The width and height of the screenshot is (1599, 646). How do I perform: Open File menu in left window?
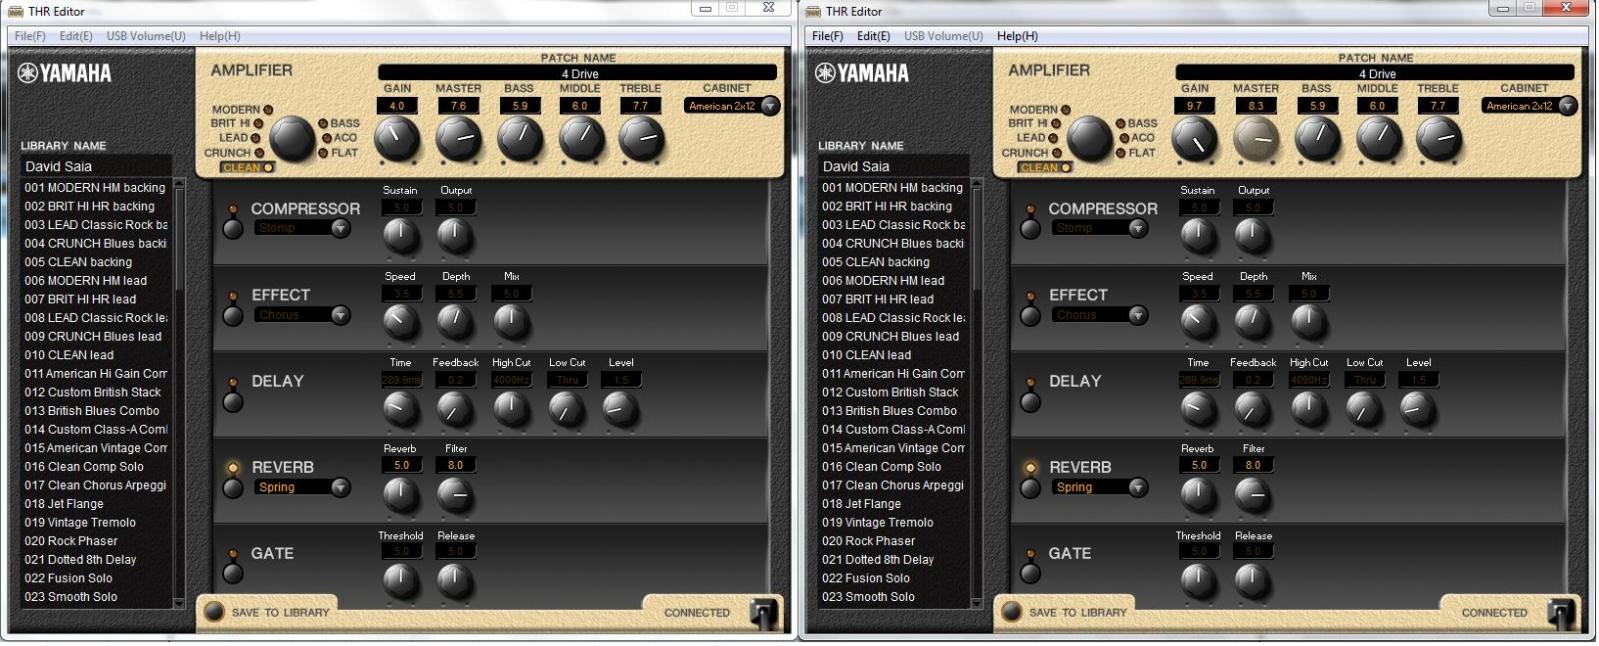tap(30, 36)
